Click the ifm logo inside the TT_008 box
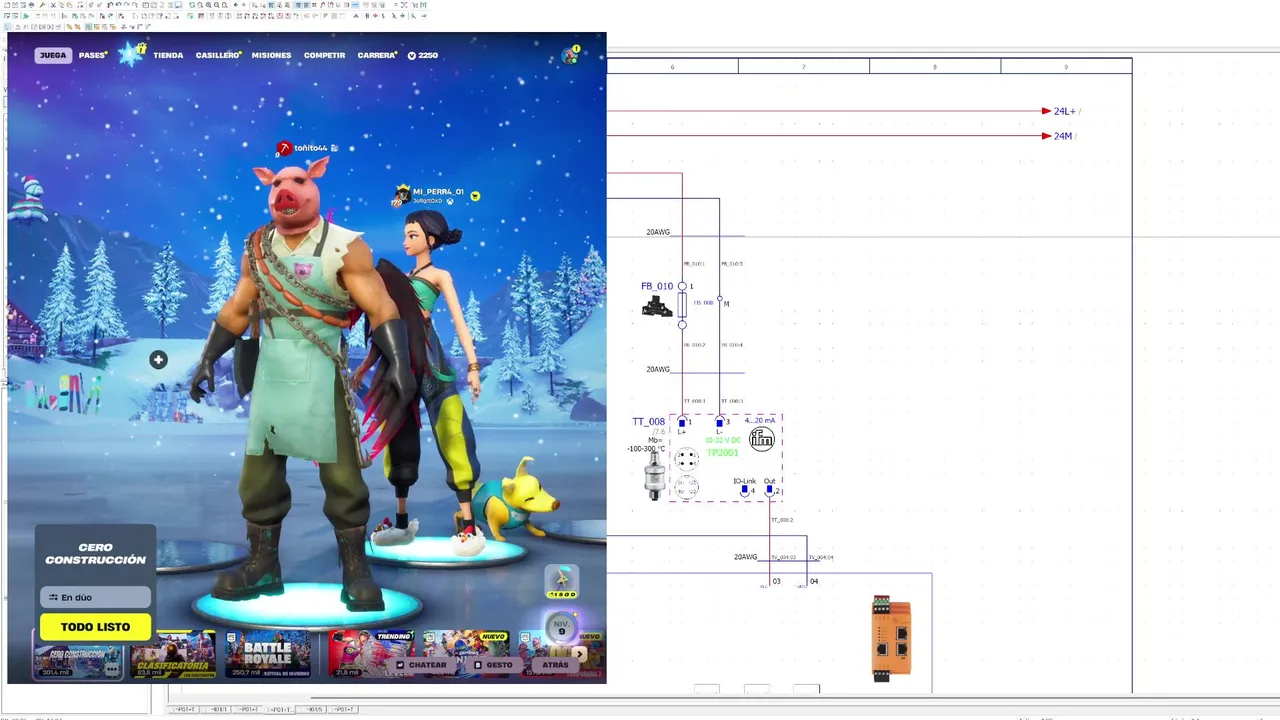Image resolution: width=1280 pixels, height=720 pixels. (762, 438)
